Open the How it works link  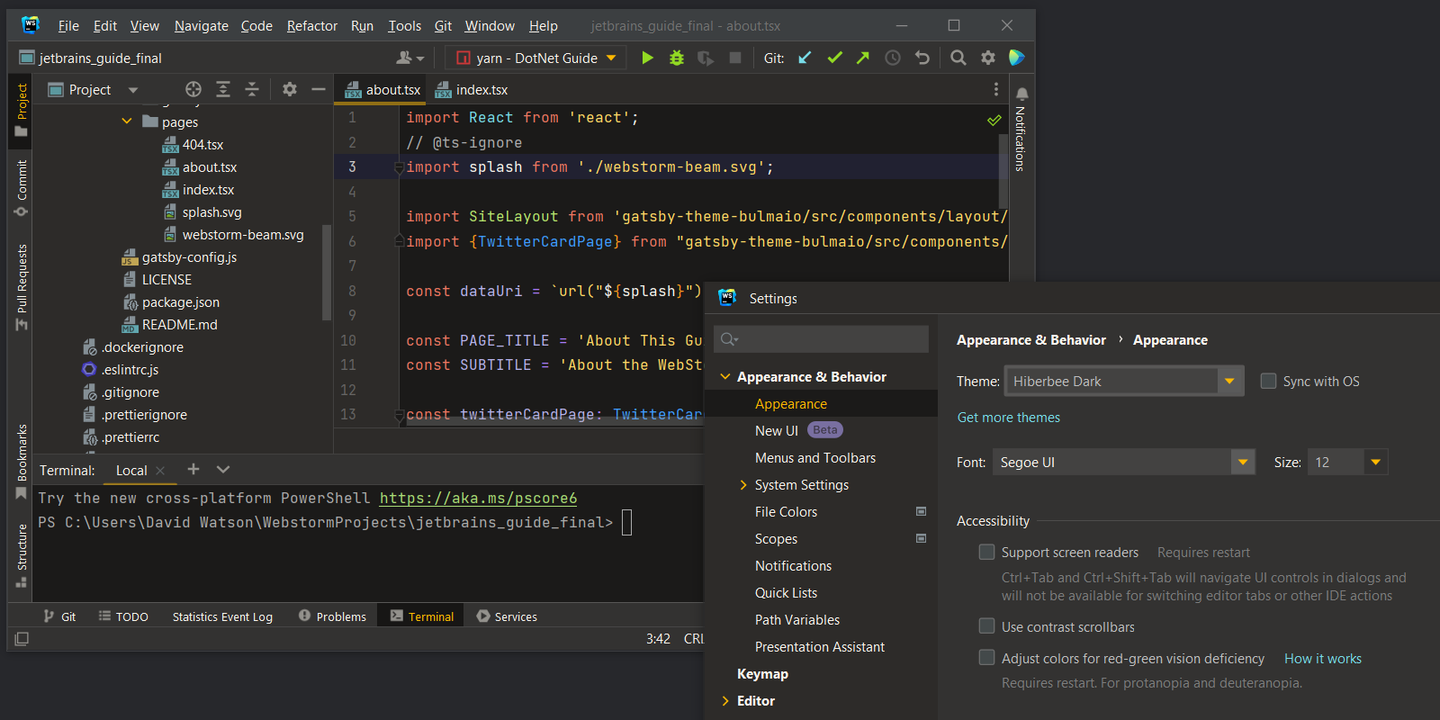[x=1322, y=658]
